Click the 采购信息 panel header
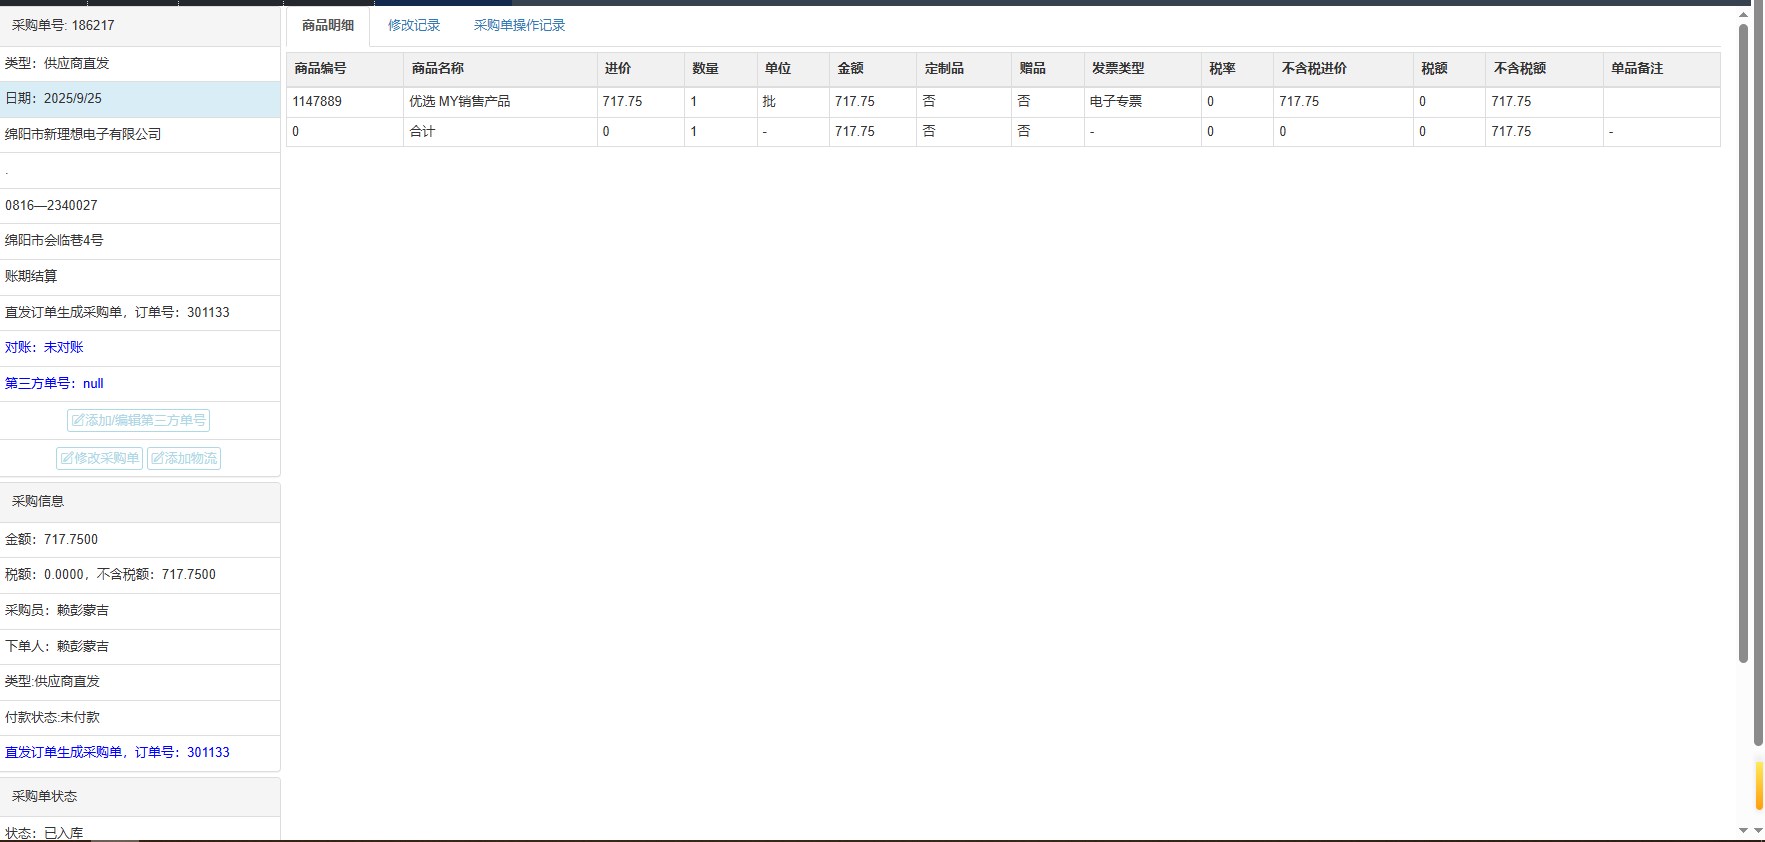This screenshot has width=1765, height=842. click(38, 501)
